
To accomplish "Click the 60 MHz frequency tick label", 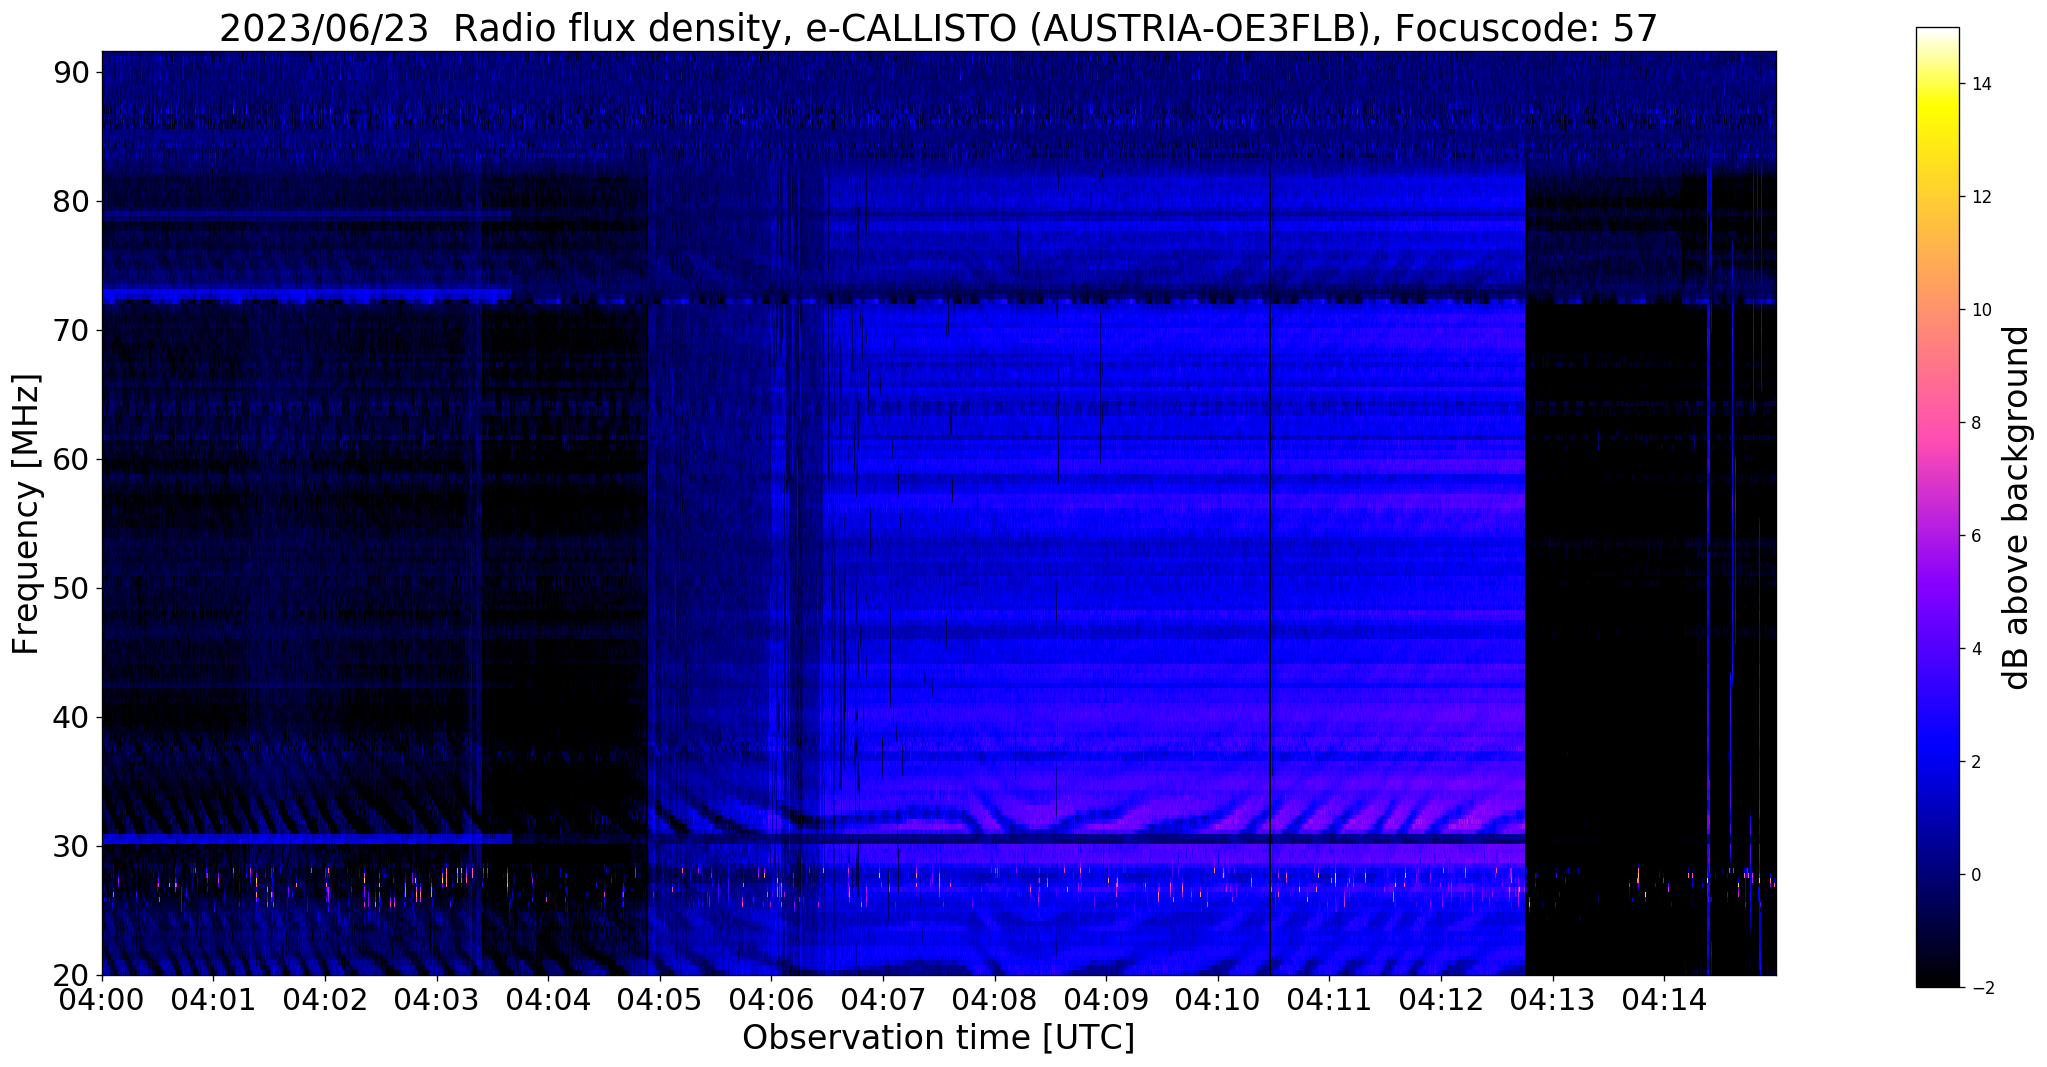I will (71, 459).
